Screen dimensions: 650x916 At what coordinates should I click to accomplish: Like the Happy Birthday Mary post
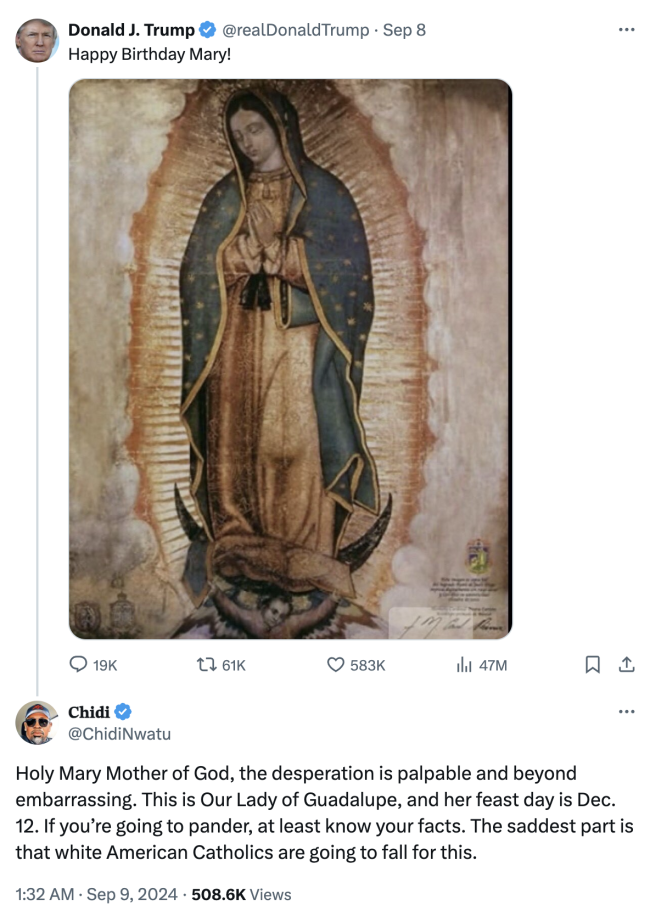pyautogui.click(x=337, y=664)
